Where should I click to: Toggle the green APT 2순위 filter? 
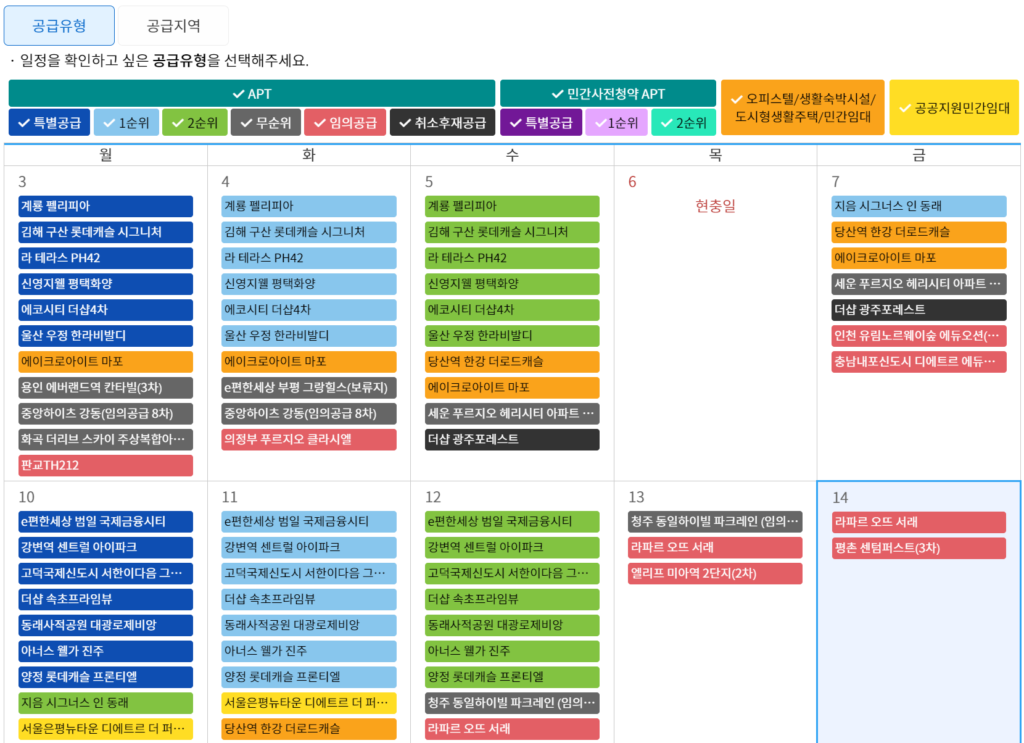195,123
